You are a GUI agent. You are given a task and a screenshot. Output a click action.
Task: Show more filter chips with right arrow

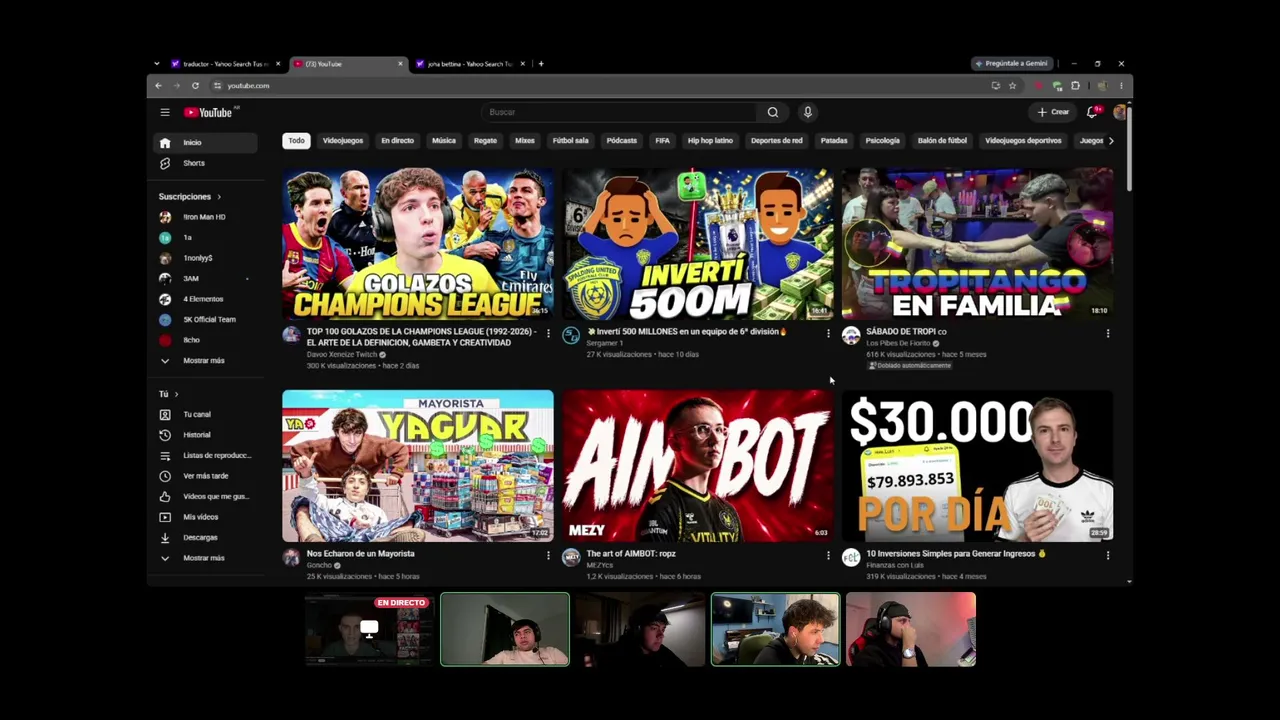(x=1110, y=141)
